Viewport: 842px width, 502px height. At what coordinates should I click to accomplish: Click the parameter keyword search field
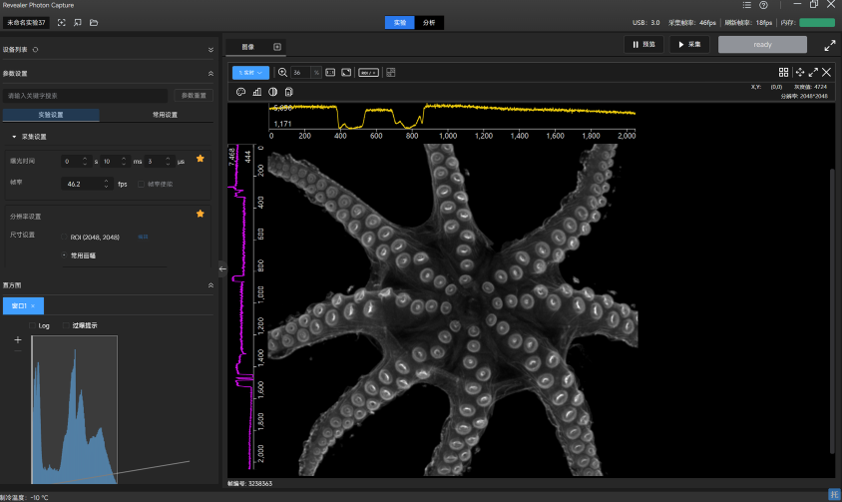tap(85, 96)
